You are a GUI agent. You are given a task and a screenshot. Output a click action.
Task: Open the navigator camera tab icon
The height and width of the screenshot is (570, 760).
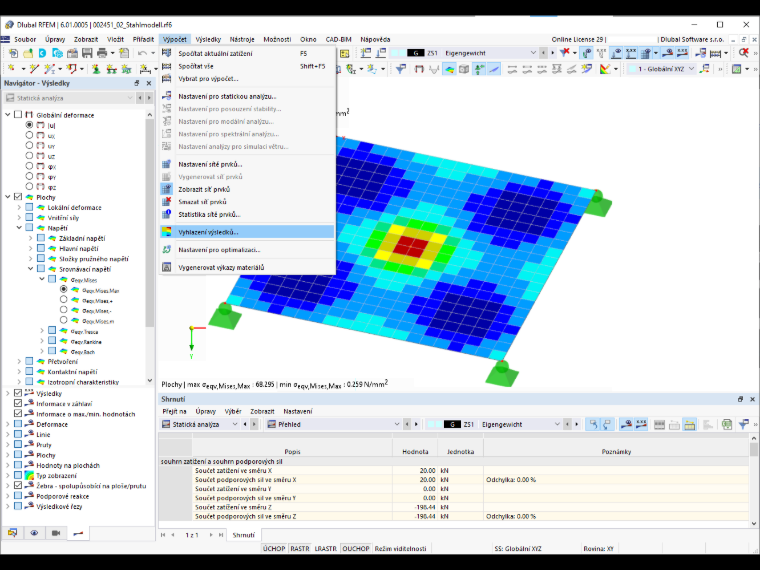[x=56, y=533]
